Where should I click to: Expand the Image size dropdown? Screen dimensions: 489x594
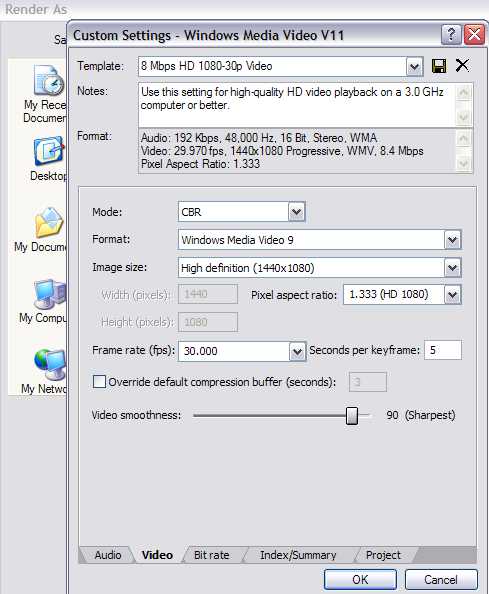point(452,268)
